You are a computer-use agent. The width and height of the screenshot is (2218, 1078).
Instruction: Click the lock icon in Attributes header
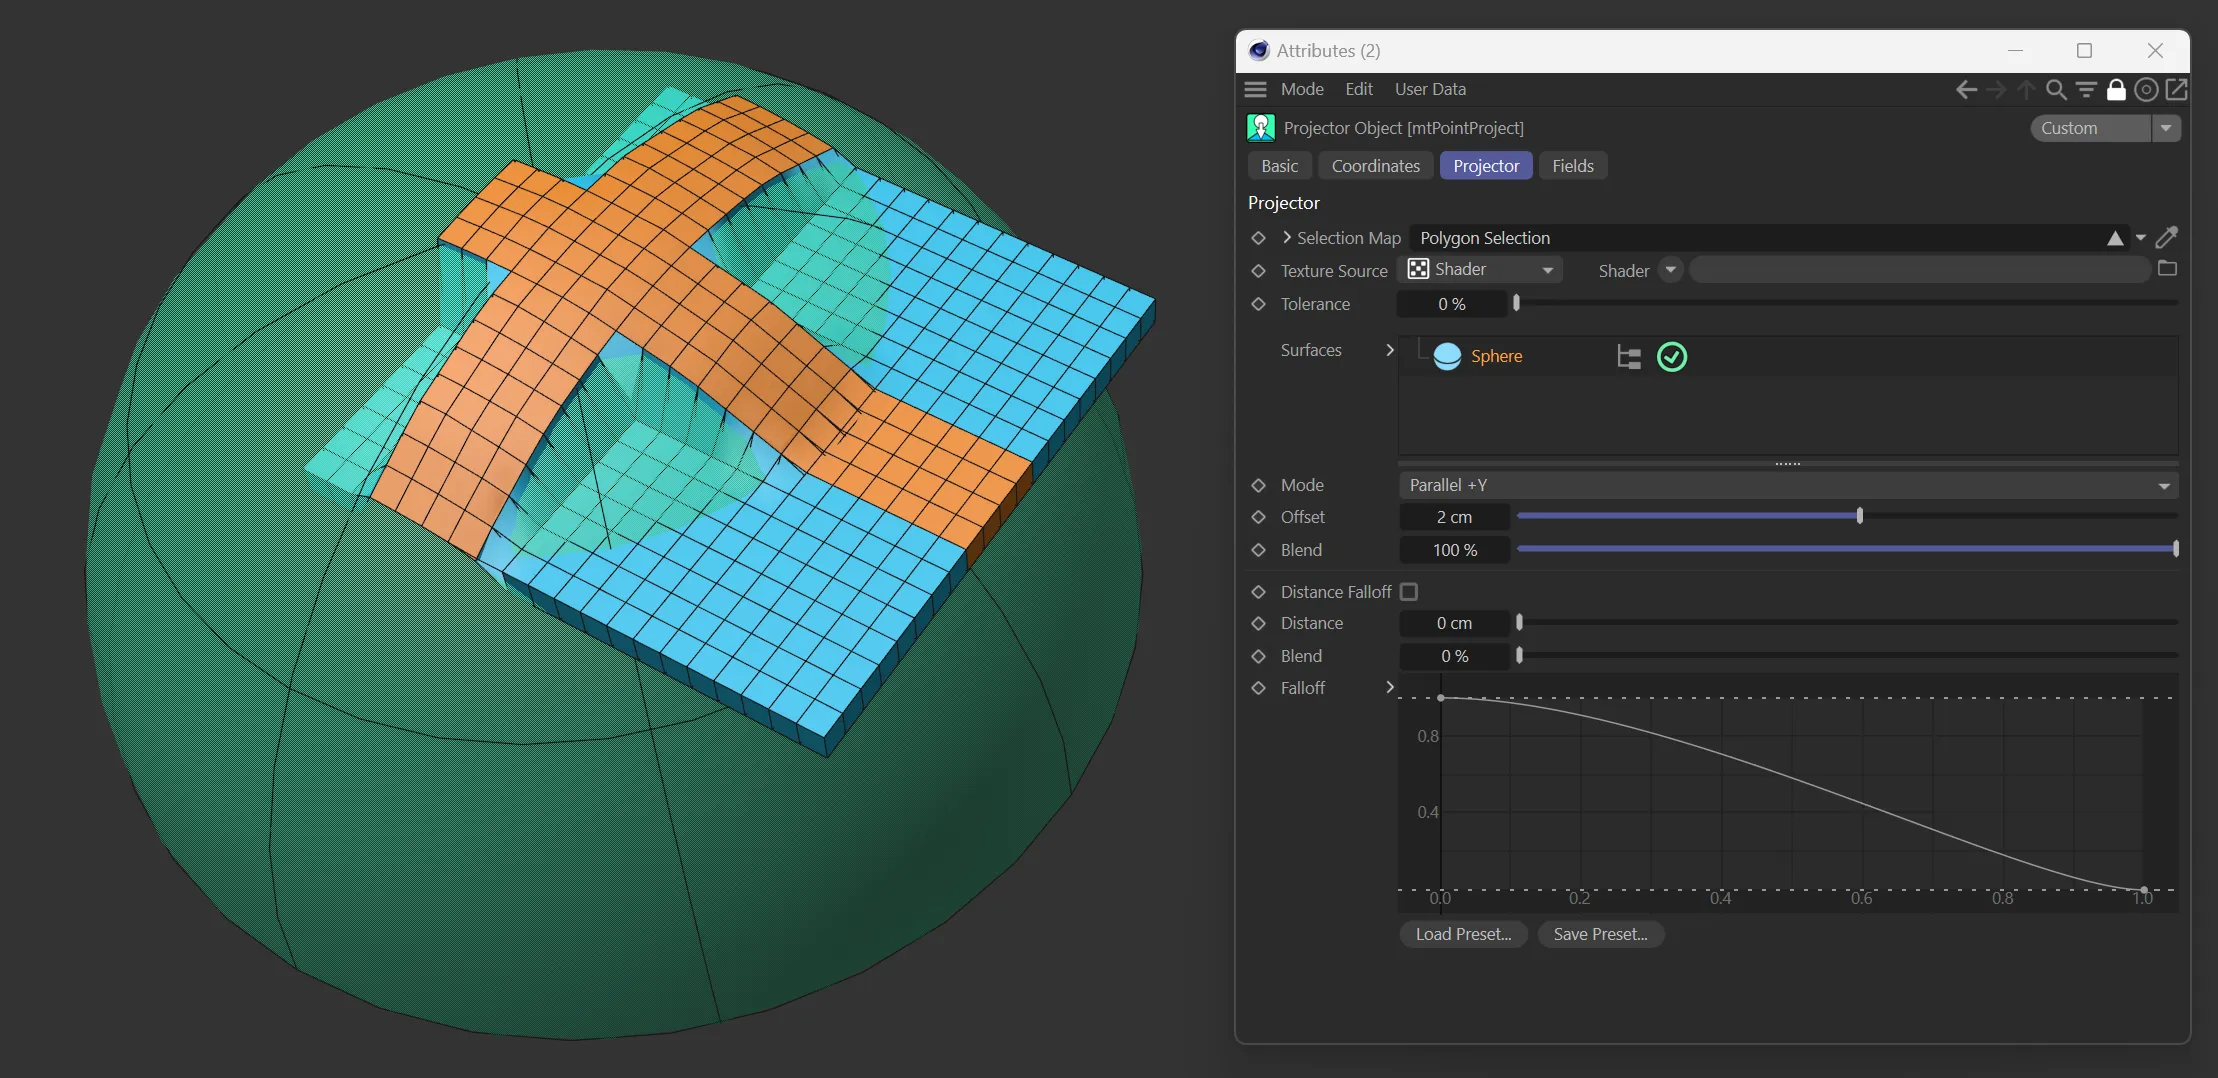(2116, 90)
